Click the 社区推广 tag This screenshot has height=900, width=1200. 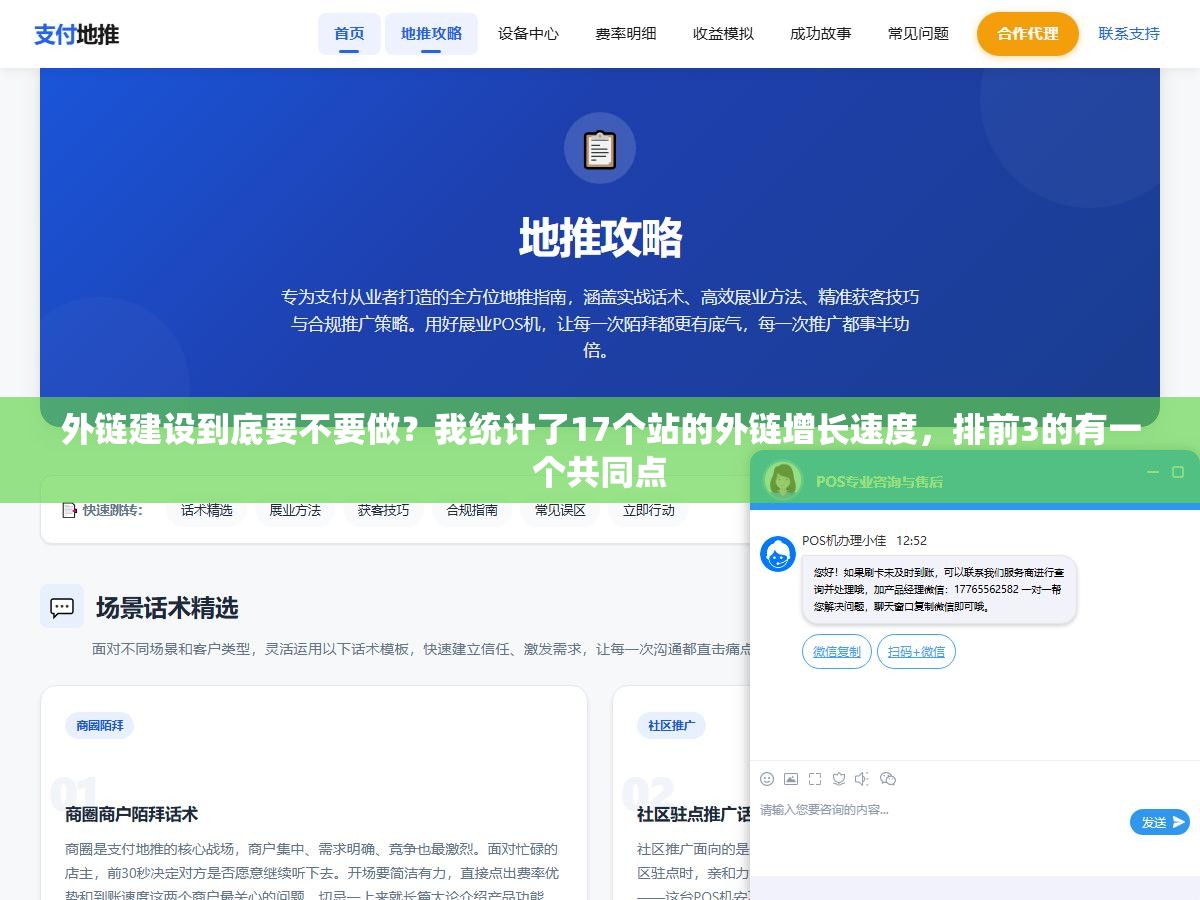pos(671,725)
